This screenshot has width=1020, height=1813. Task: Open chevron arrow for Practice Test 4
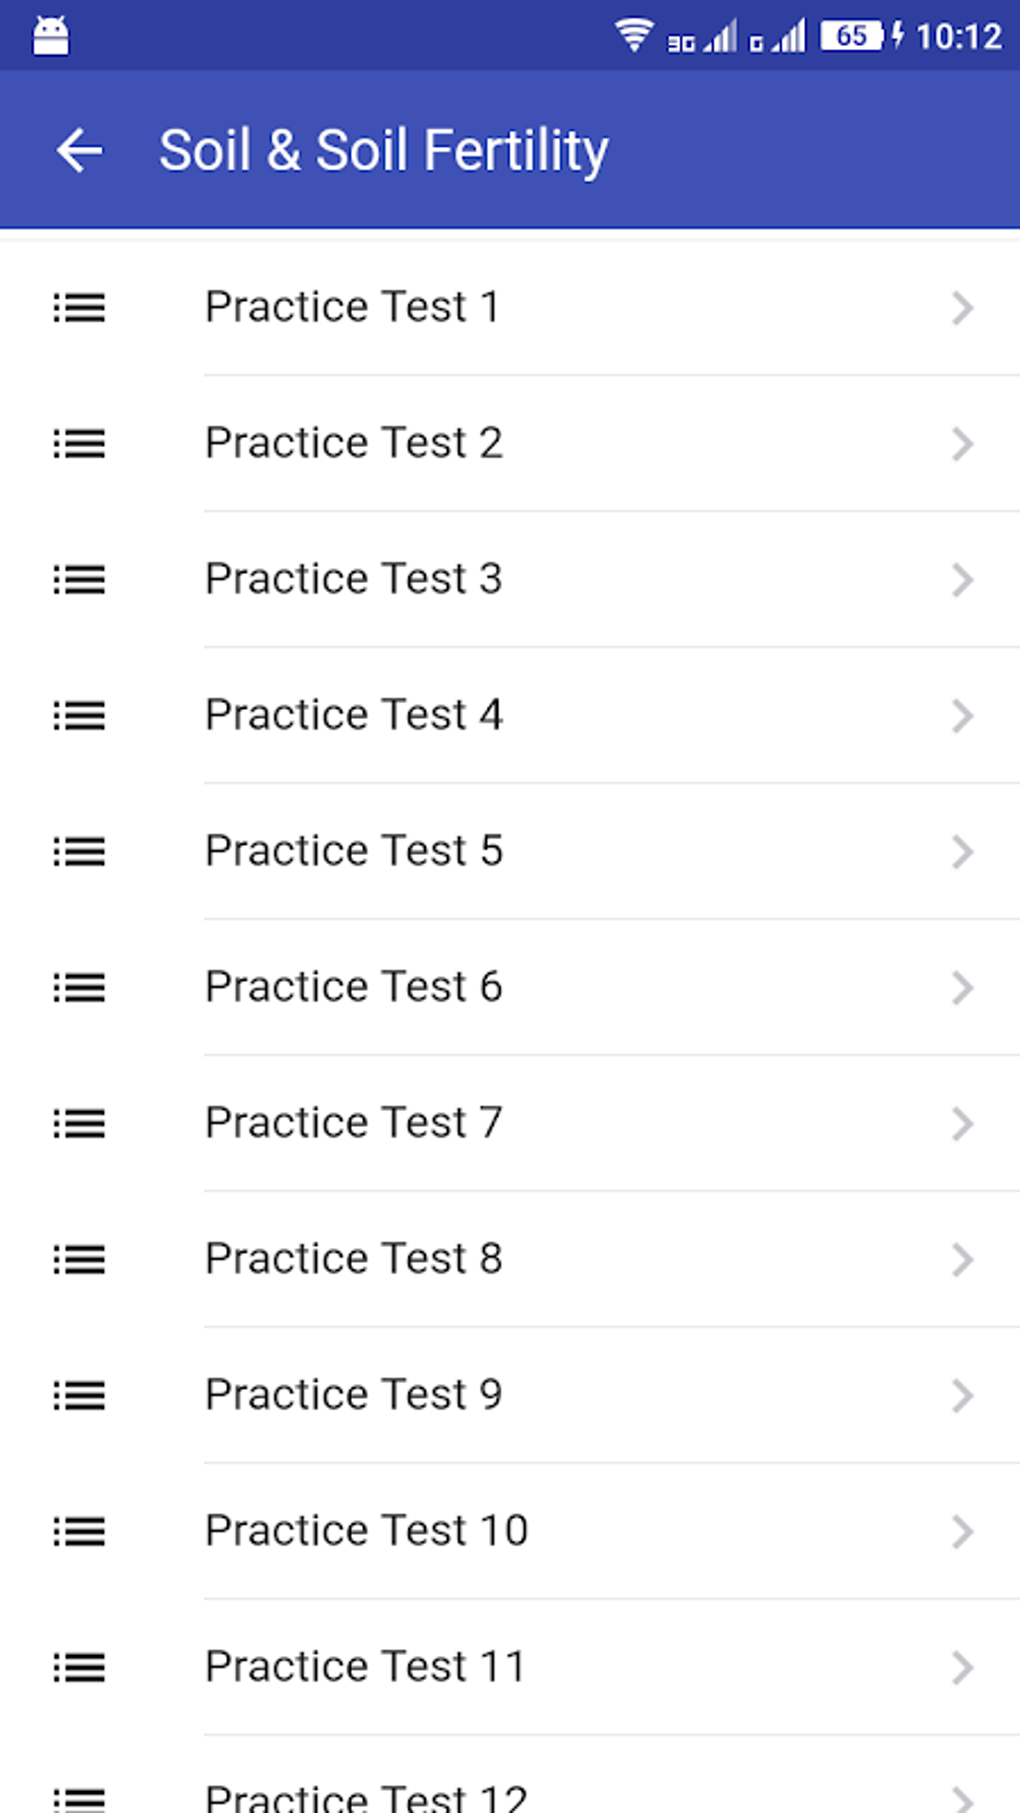click(x=962, y=716)
